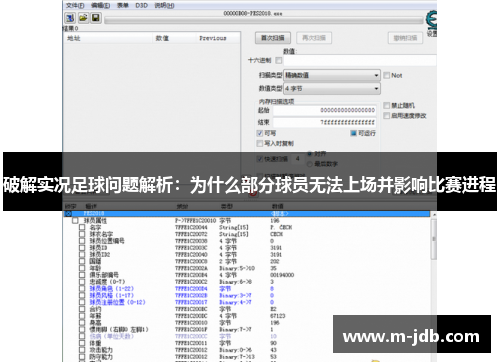
Task: Click the 撤销扫描 button
Action: tap(405, 38)
